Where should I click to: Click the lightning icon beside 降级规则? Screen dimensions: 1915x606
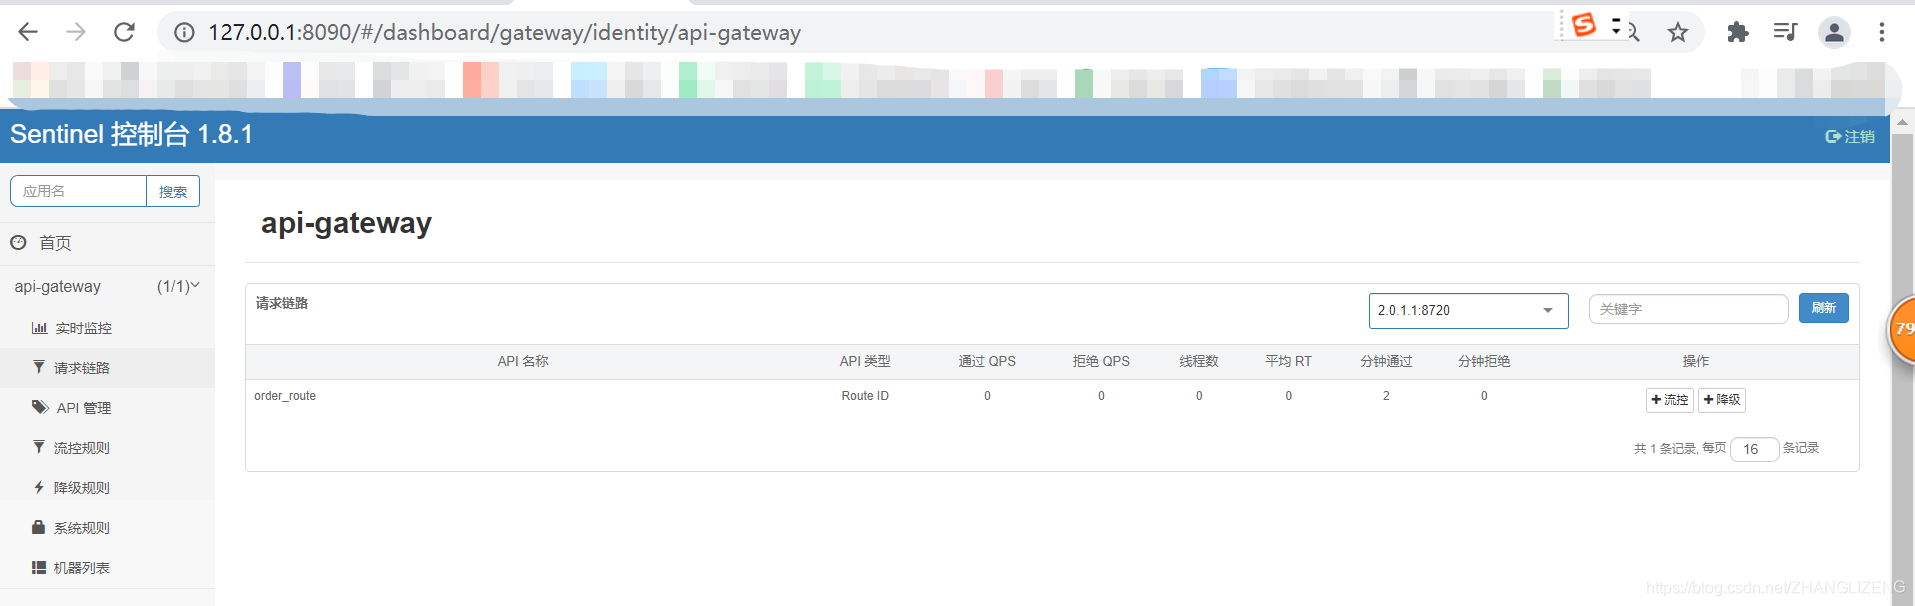(x=39, y=487)
